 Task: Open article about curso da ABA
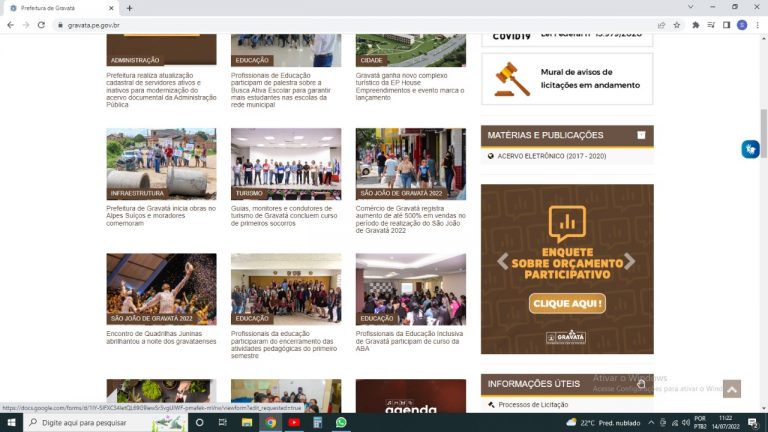point(409,341)
